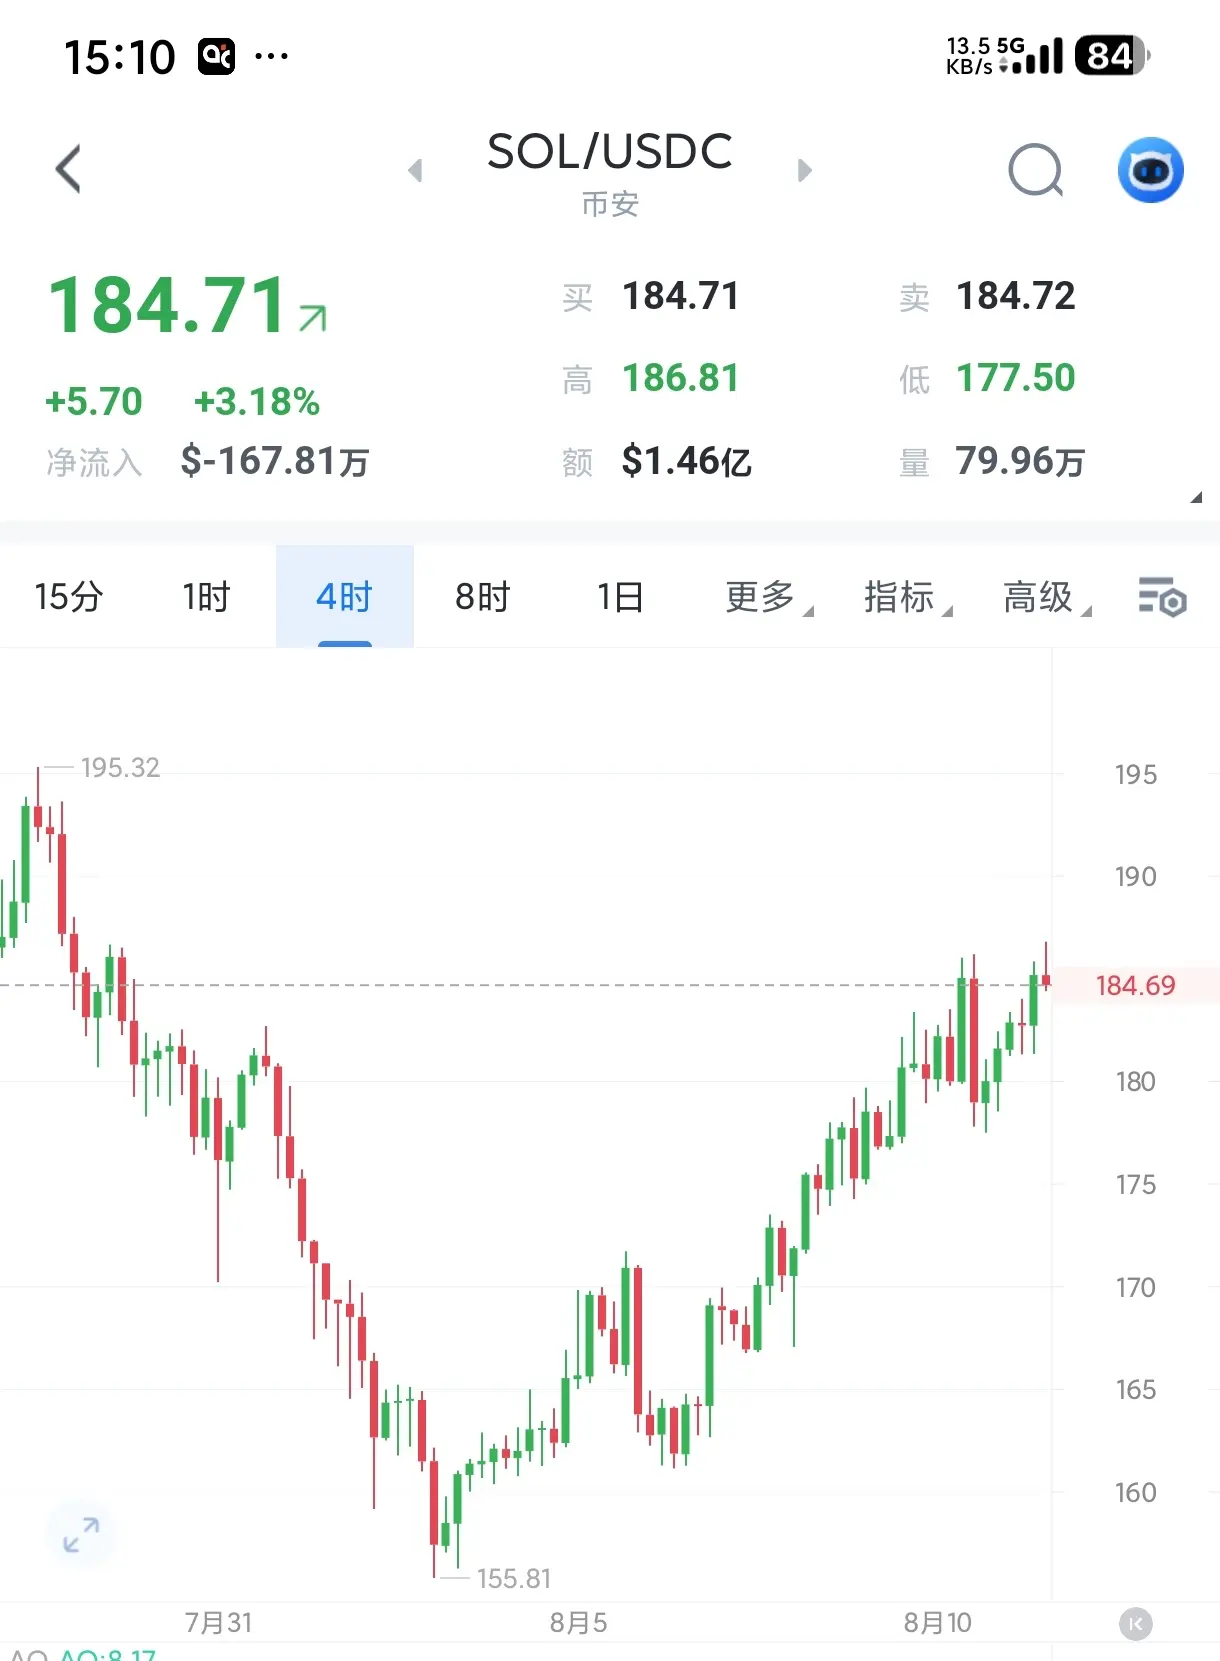Open the 更多 timeframes dropdown

(x=769, y=597)
